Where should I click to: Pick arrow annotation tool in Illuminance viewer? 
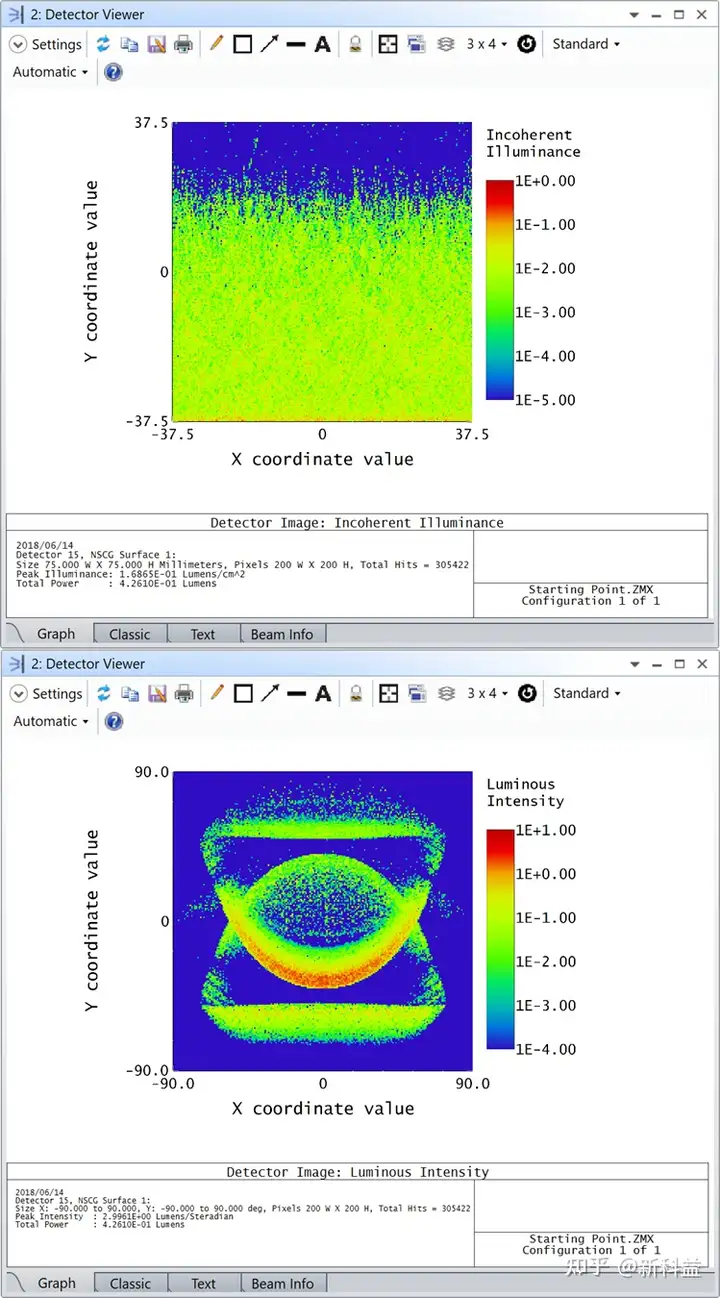(x=270, y=44)
